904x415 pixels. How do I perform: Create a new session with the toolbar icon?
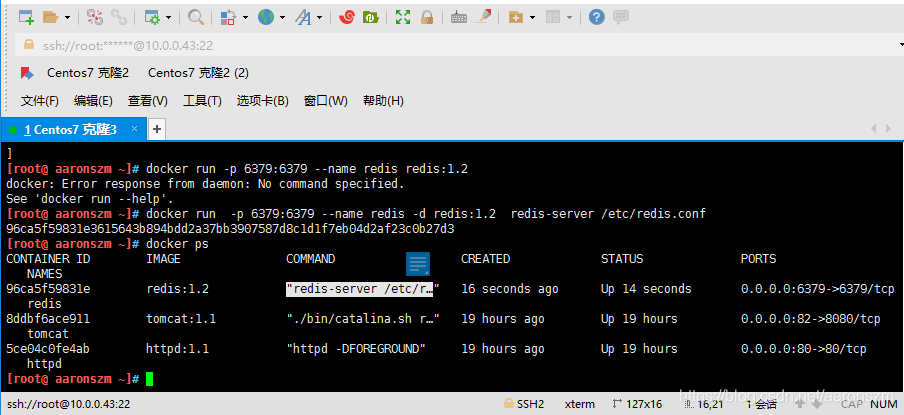26,17
